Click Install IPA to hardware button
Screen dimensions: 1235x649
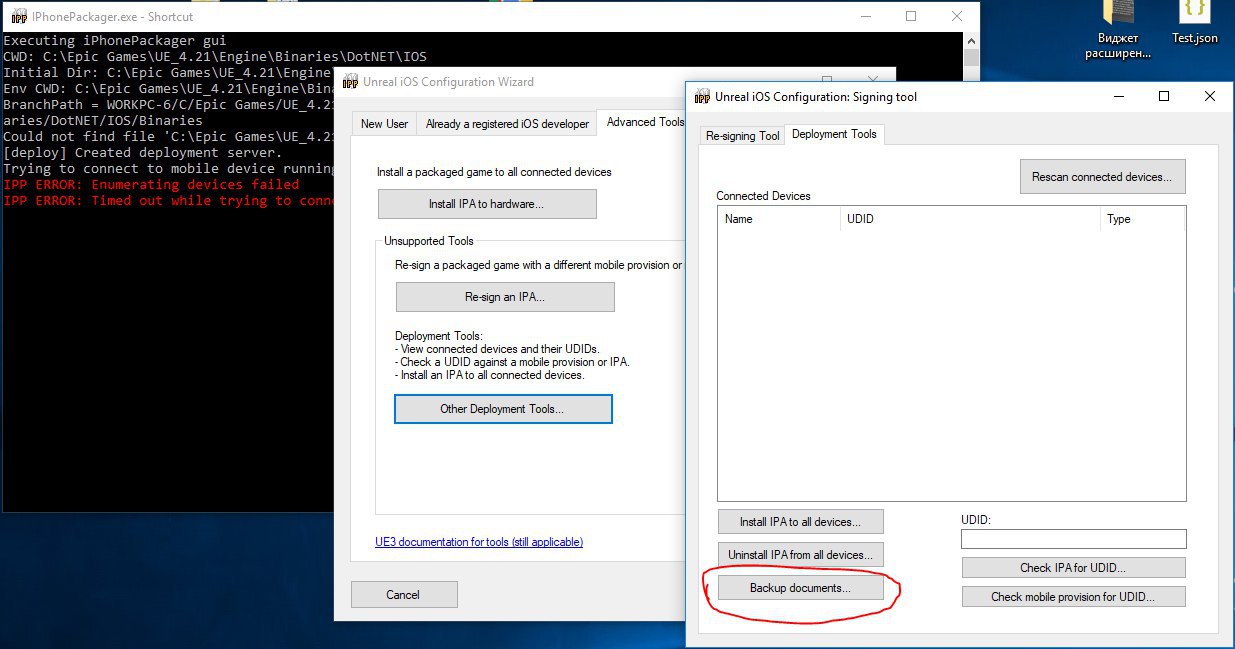point(487,204)
